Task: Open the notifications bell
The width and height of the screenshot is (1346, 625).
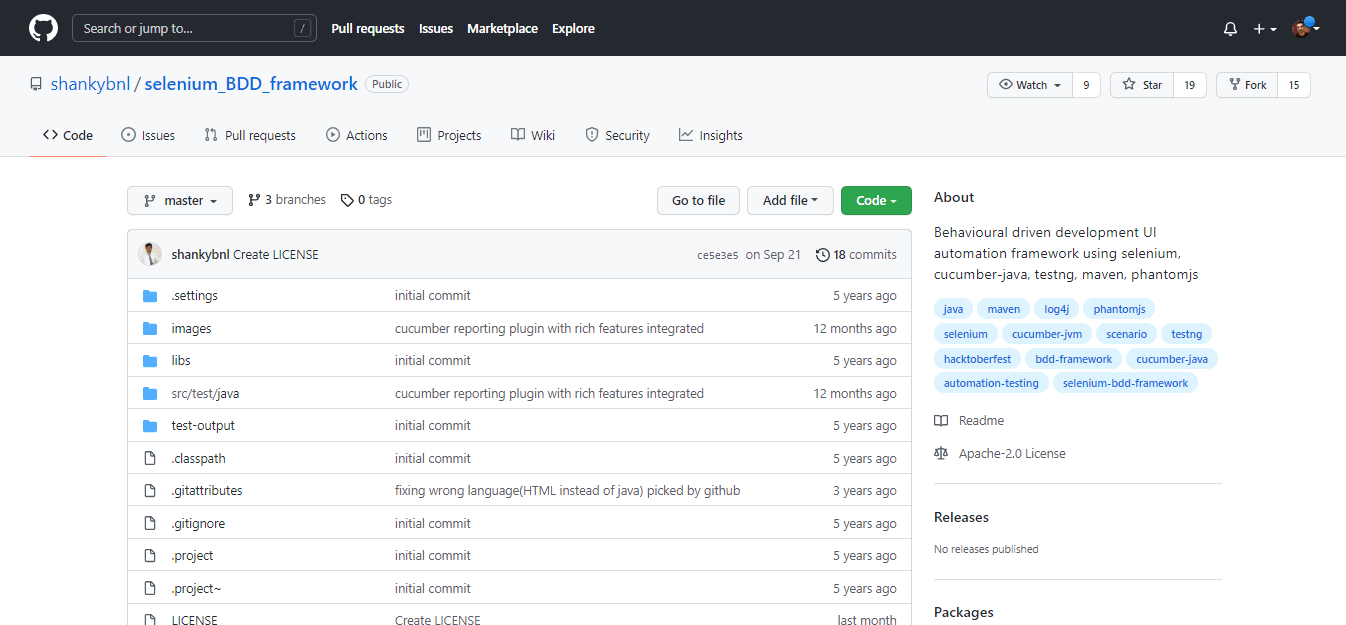Action: [1230, 29]
